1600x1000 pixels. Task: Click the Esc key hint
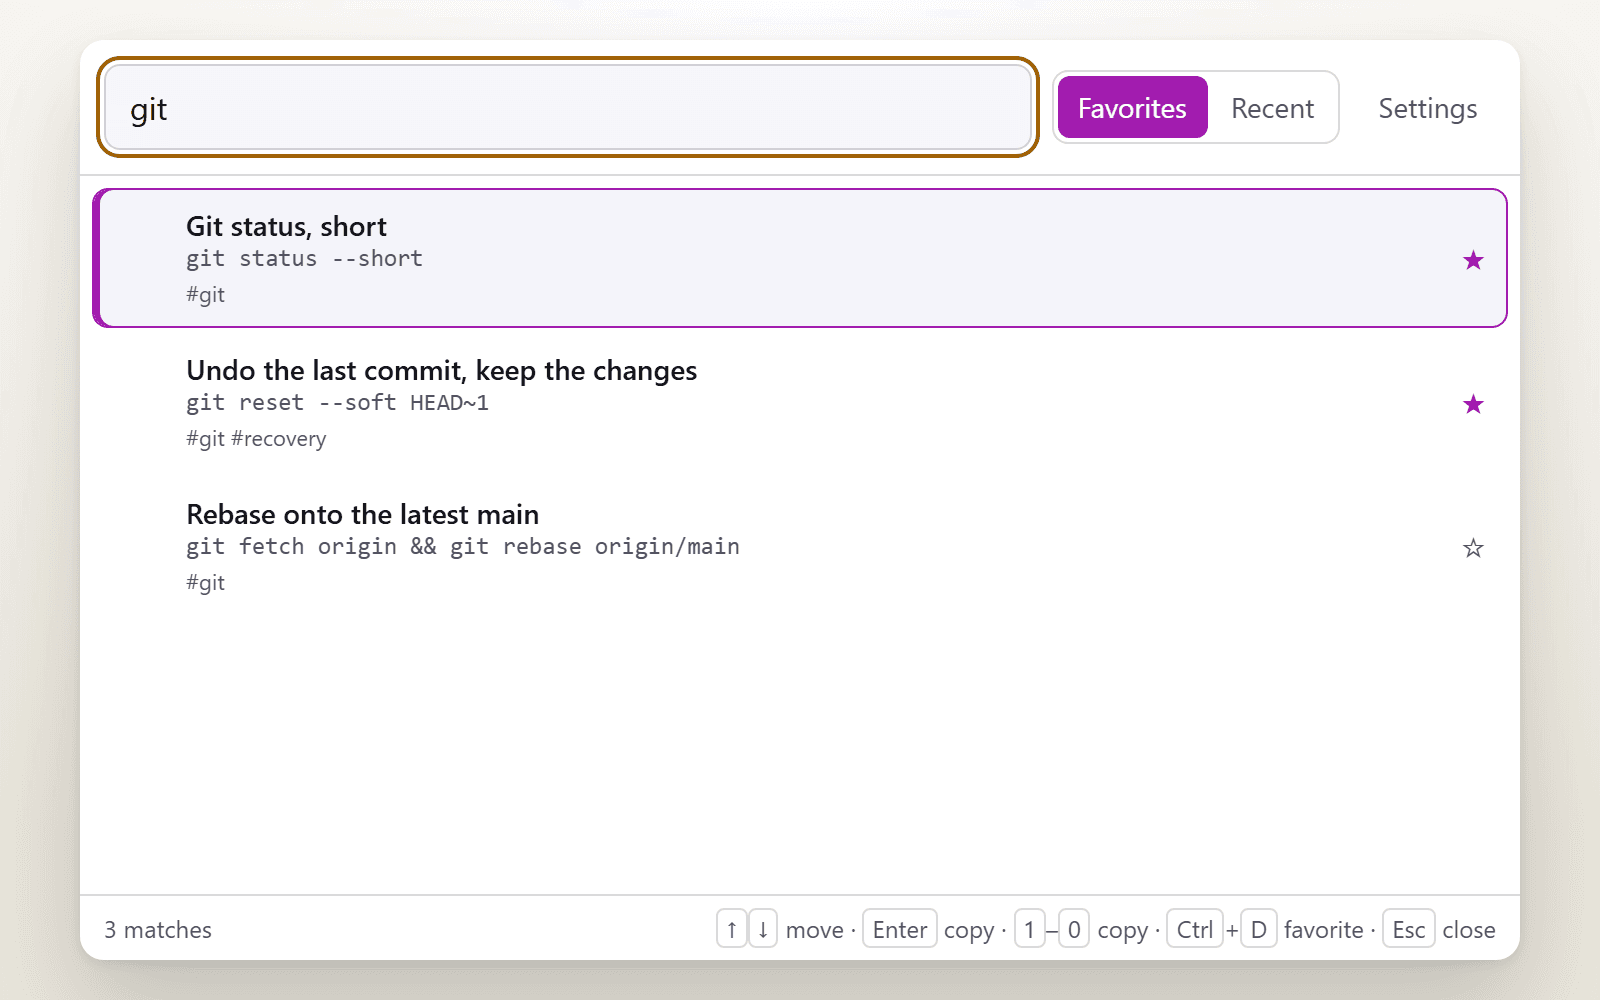point(1409,929)
